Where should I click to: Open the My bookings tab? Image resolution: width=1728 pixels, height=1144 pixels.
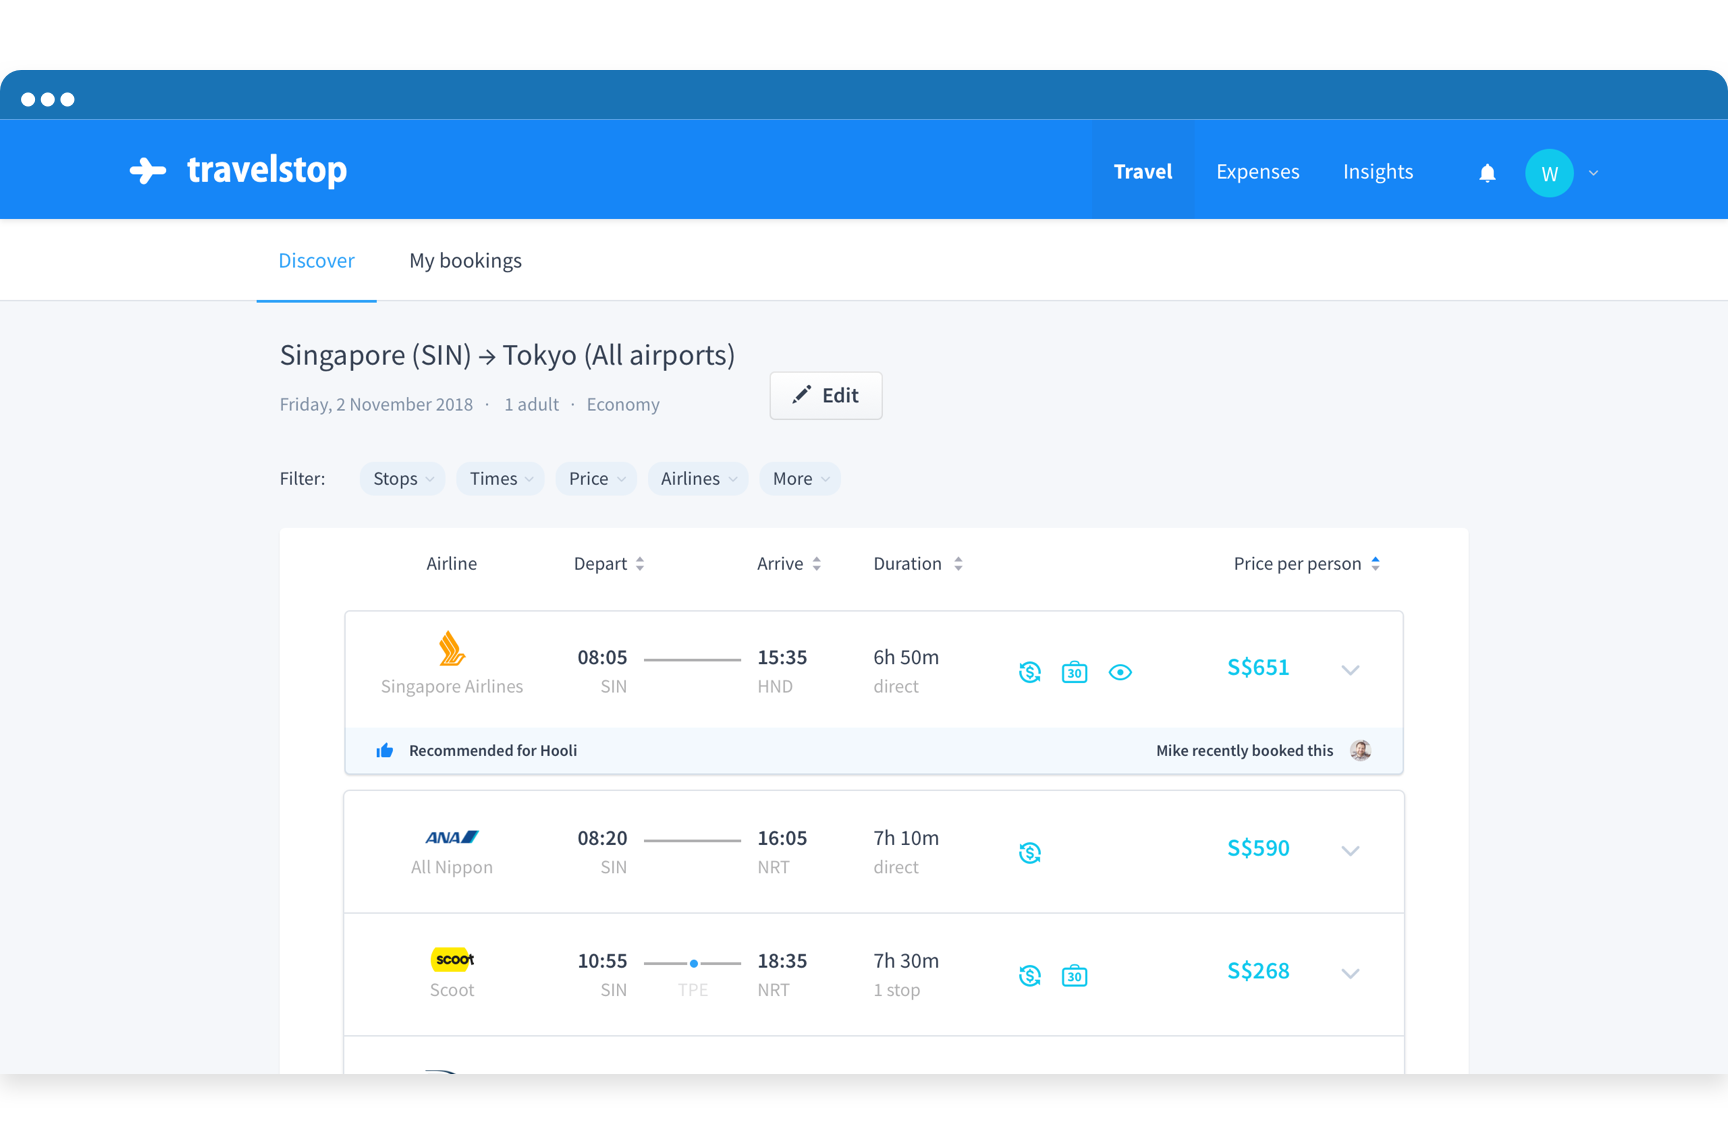pyautogui.click(x=465, y=261)
